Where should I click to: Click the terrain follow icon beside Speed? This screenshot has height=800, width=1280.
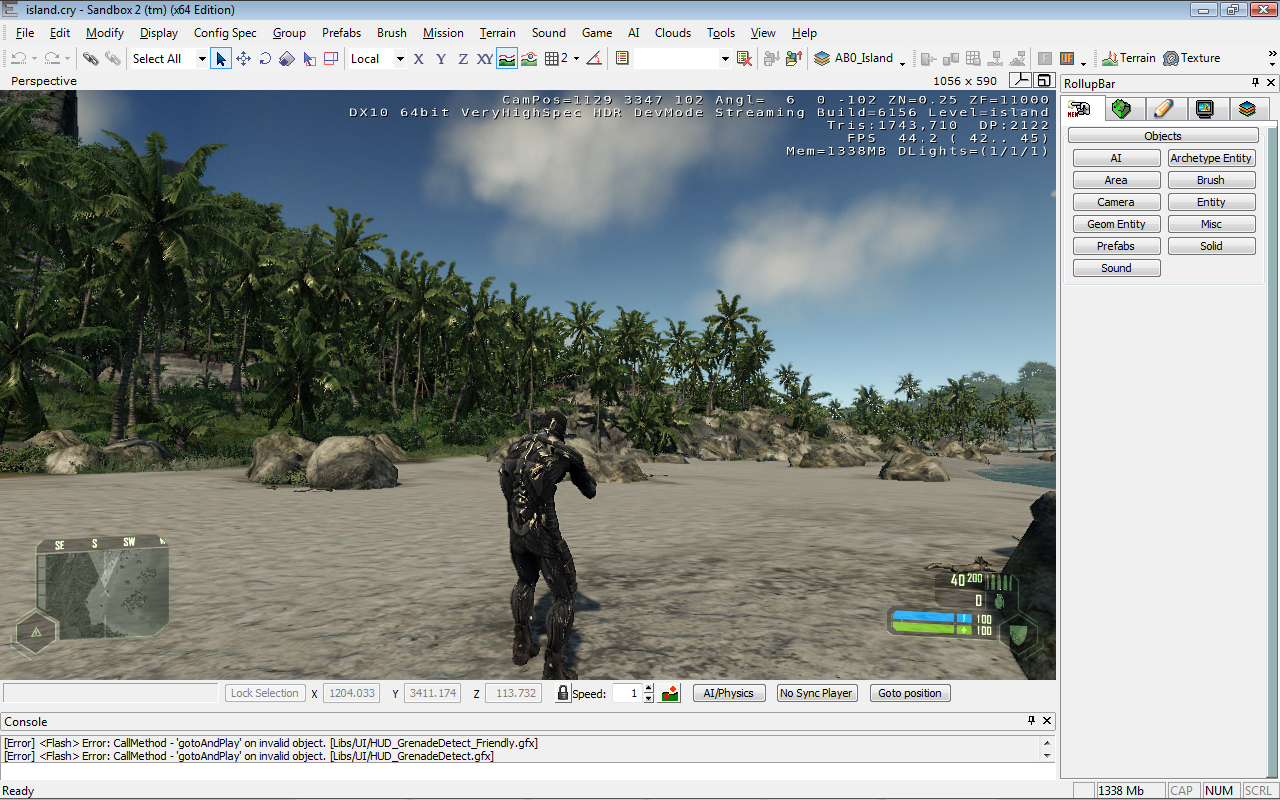tap(670, 693)
